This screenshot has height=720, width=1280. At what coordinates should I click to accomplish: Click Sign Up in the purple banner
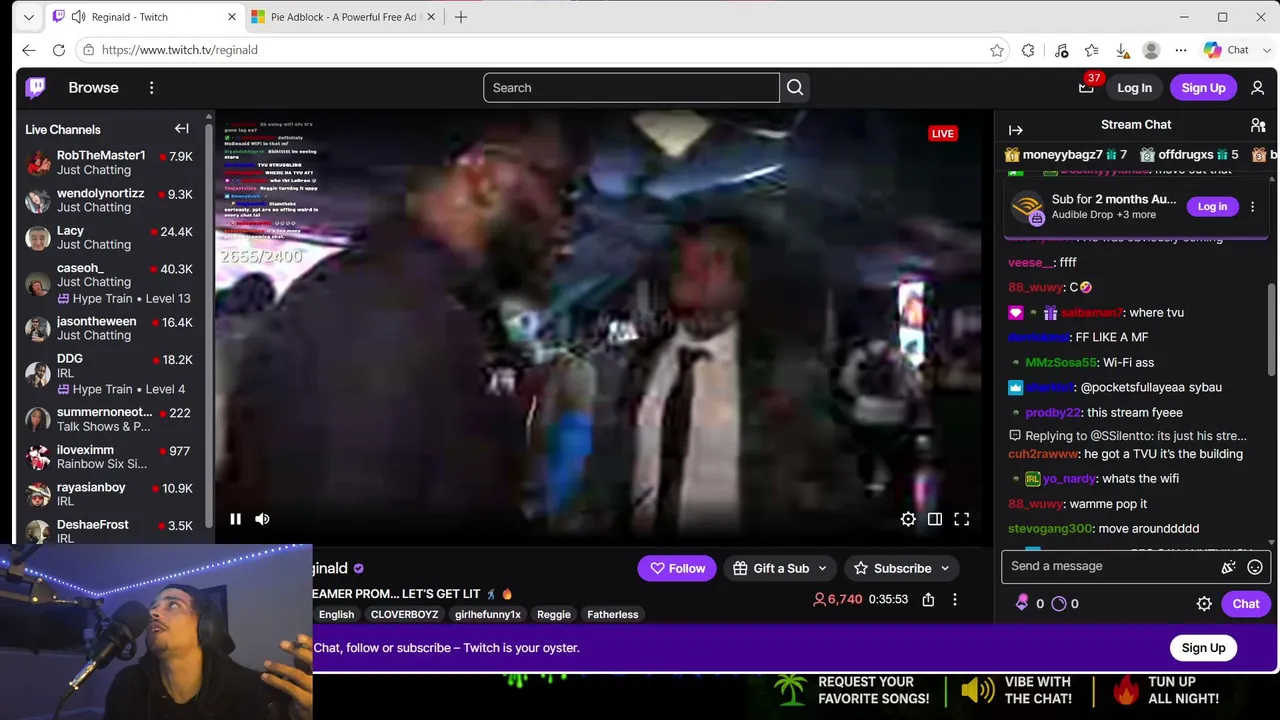(x=1203, y=648)
